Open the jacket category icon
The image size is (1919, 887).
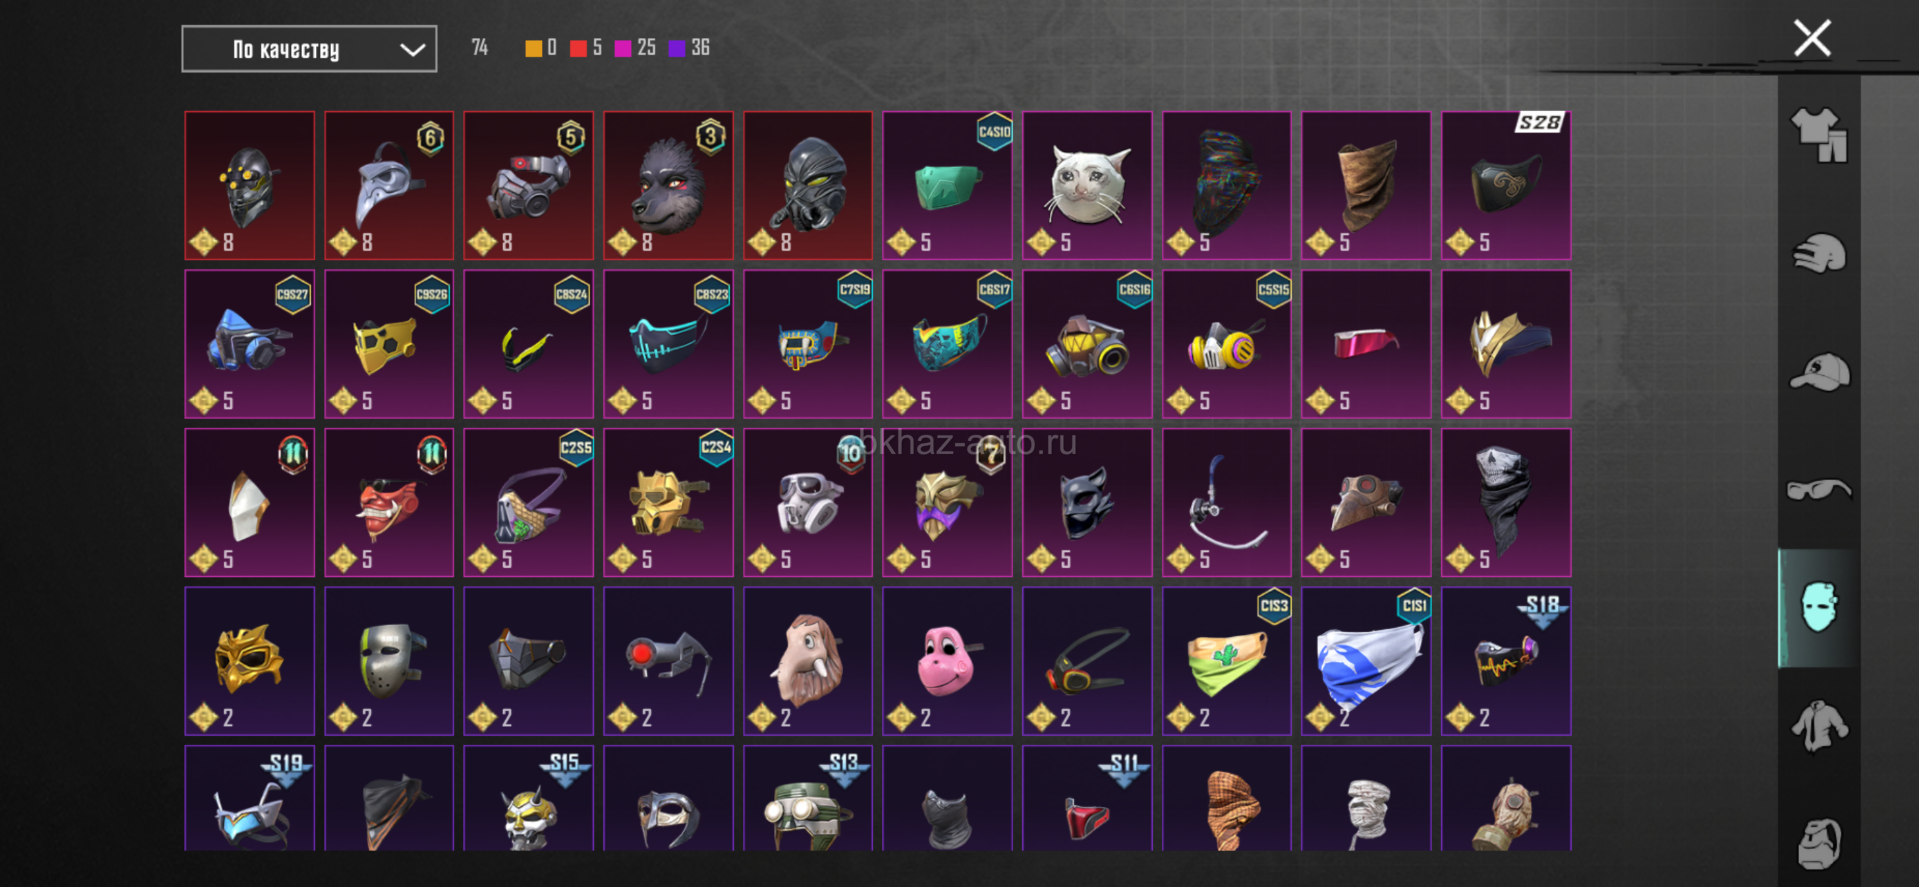click(1819, 726)
